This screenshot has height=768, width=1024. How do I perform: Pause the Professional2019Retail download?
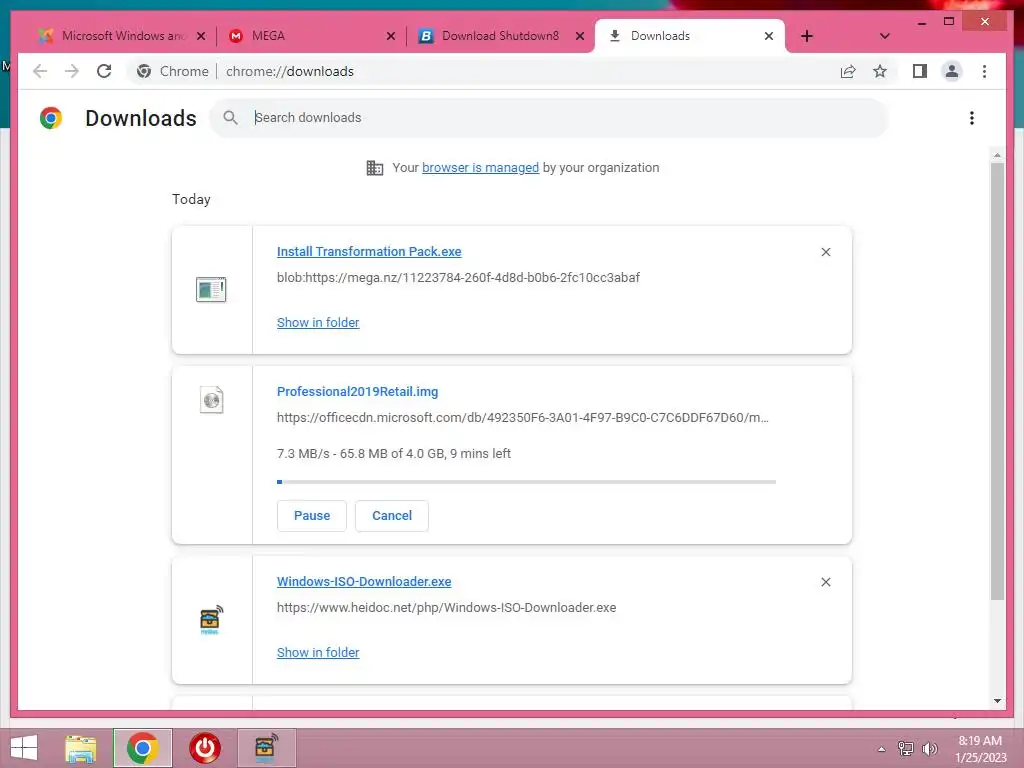pyautogui.click(x=312, y=515)
